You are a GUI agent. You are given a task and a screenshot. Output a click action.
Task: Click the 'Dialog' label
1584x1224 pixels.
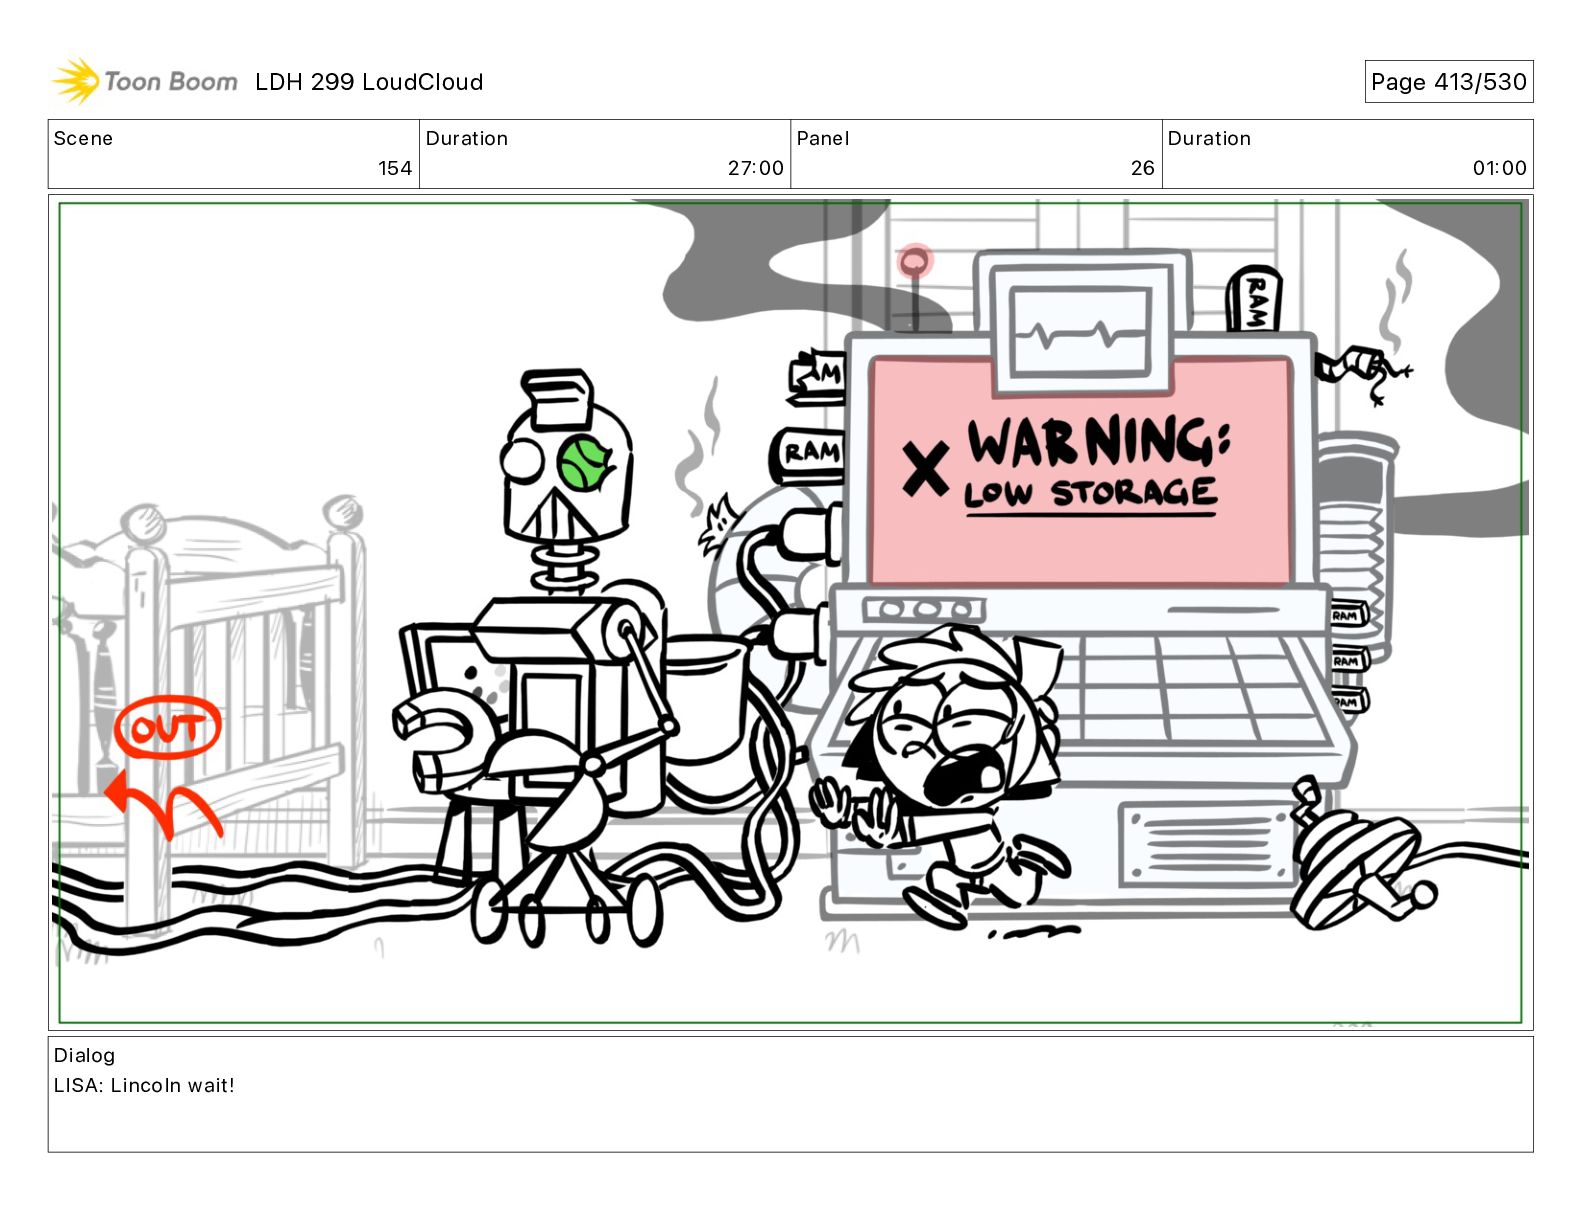(x=84, y=1055)
